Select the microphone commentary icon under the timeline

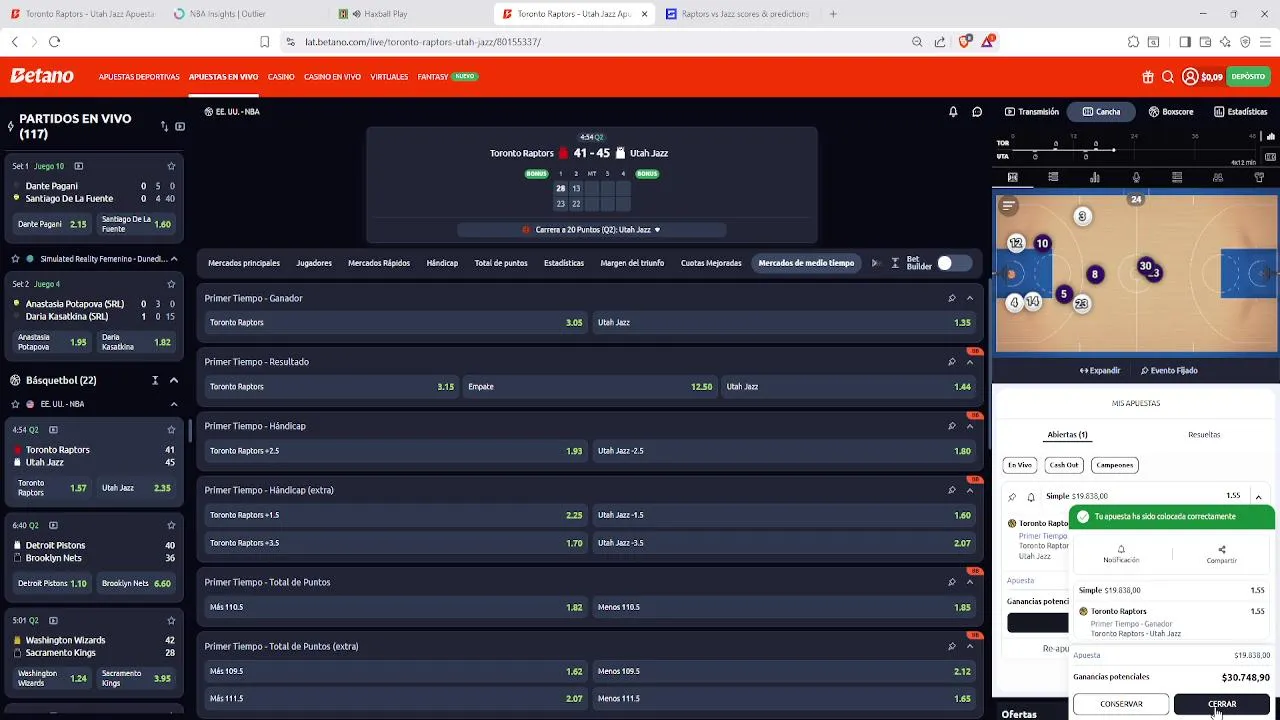coord(1136,178)
